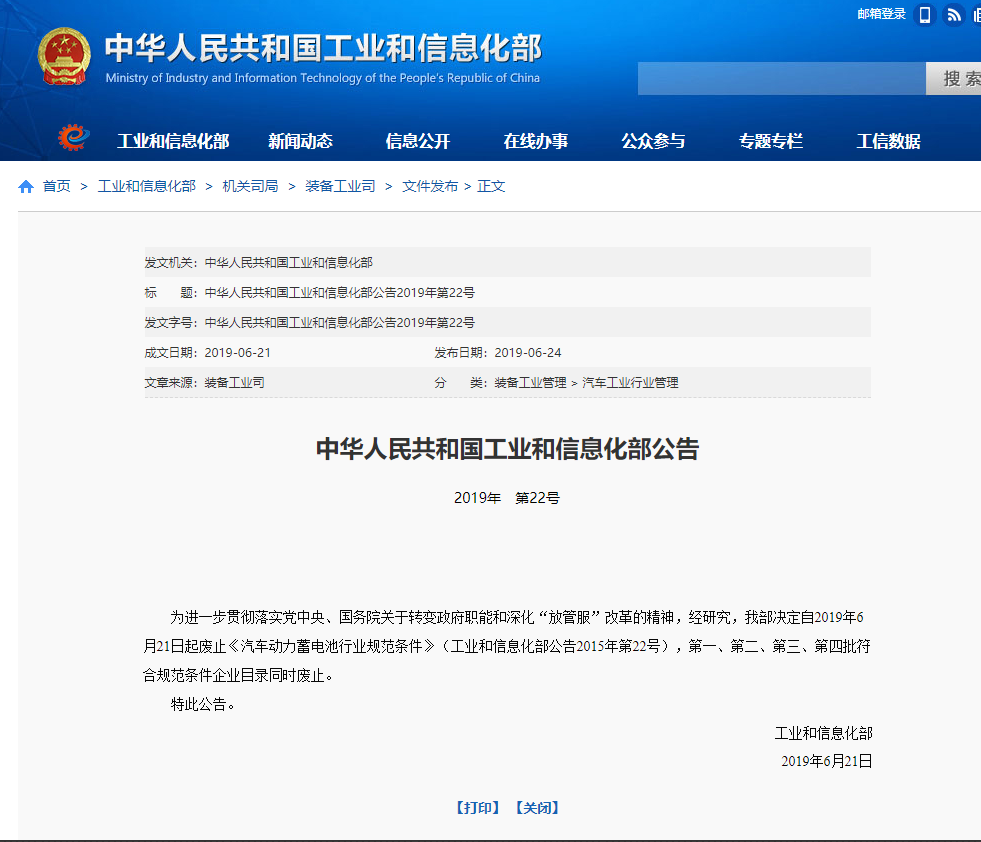Go to 装备工业司 in the breadcrumb

[x=340, y=186]
